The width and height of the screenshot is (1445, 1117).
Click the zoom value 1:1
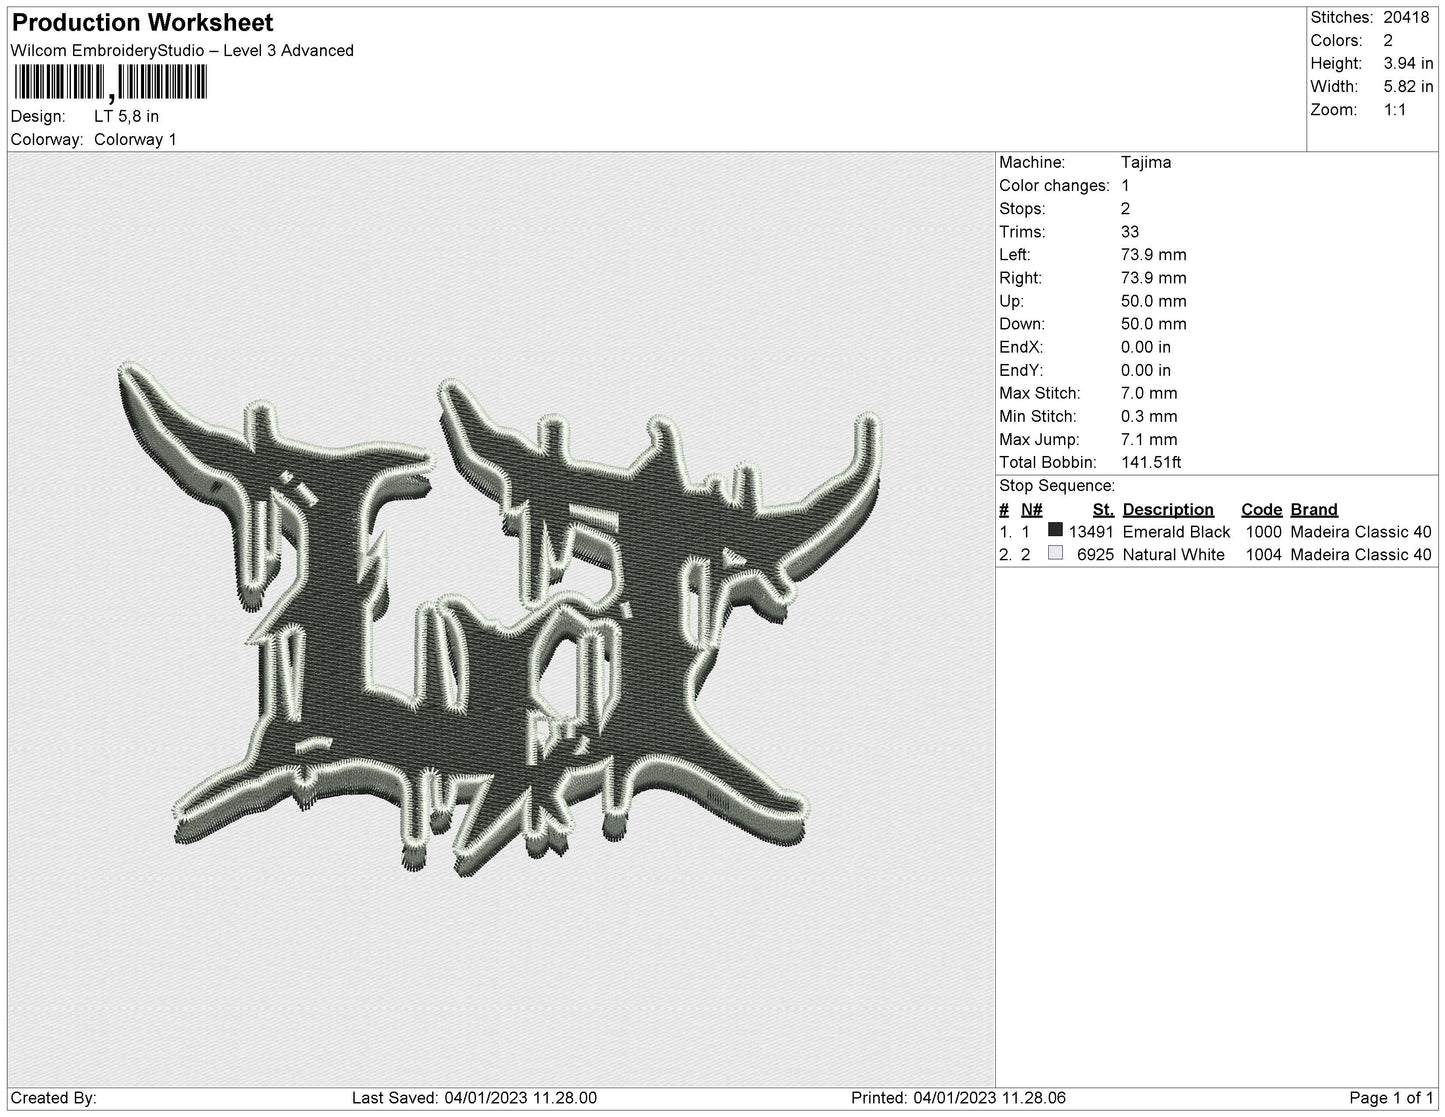(x=1395, y=109)
